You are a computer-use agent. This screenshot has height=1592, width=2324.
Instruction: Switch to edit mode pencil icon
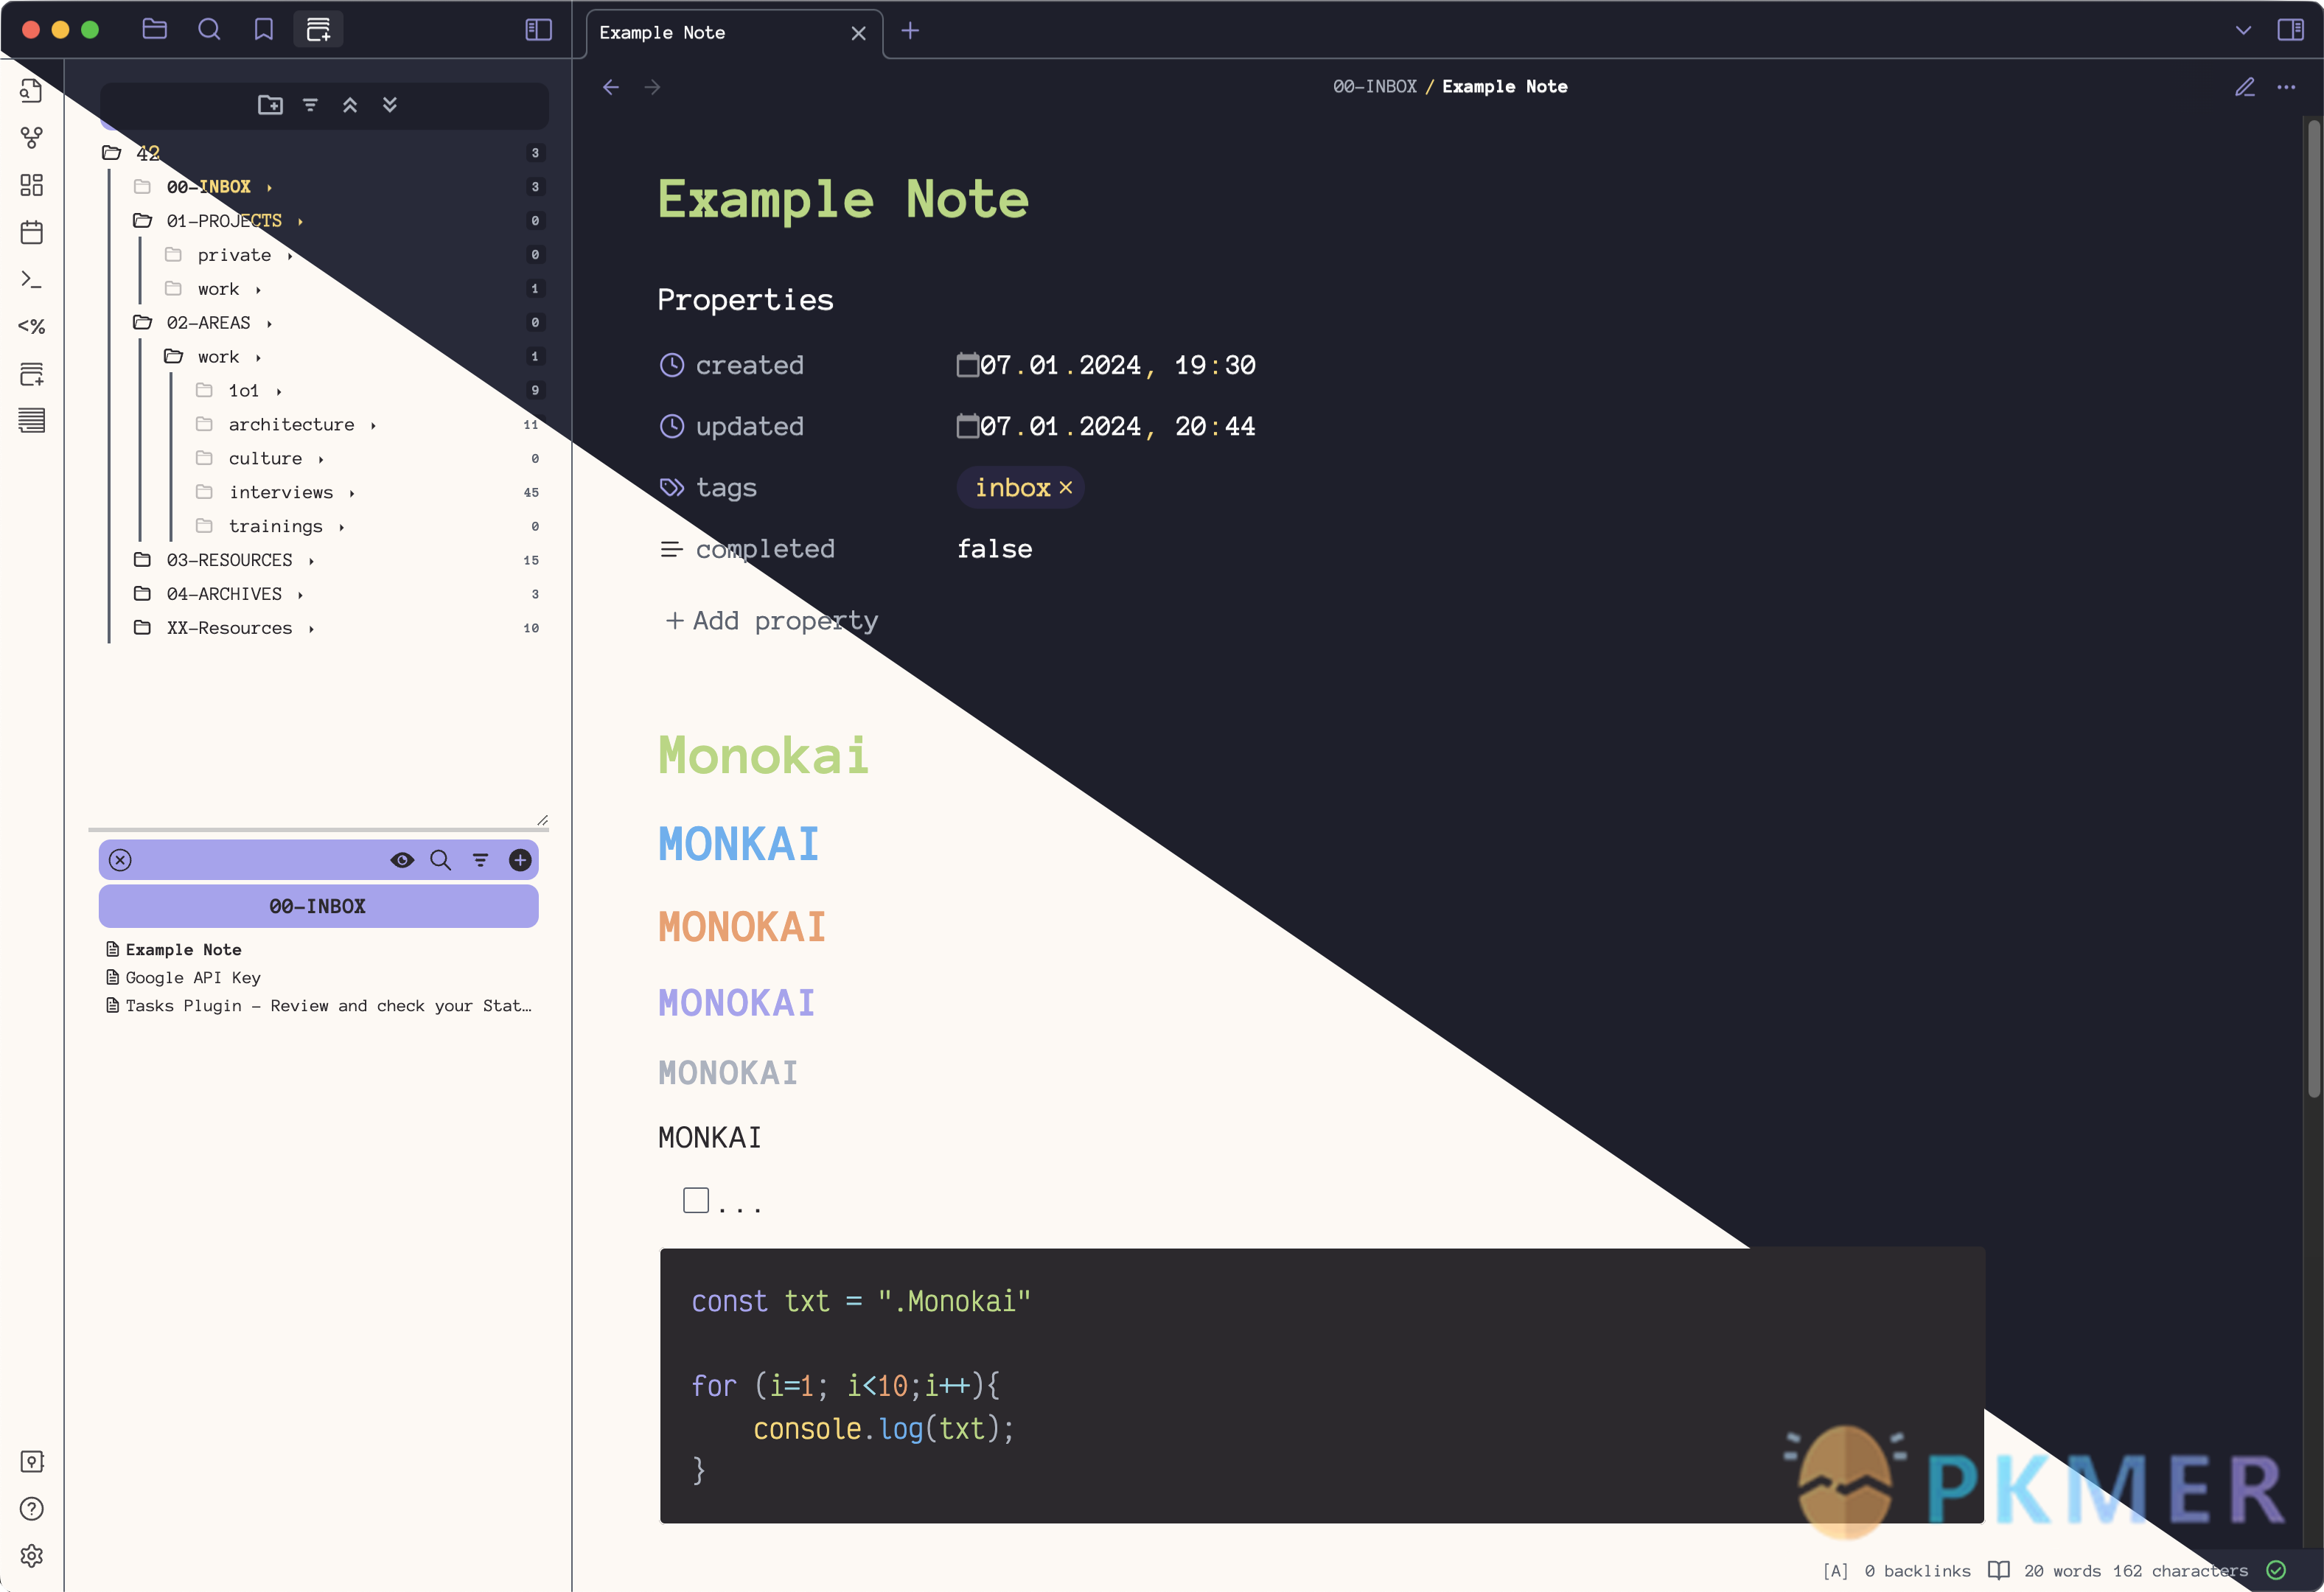pyautogui.click(x=2245, y=87)
